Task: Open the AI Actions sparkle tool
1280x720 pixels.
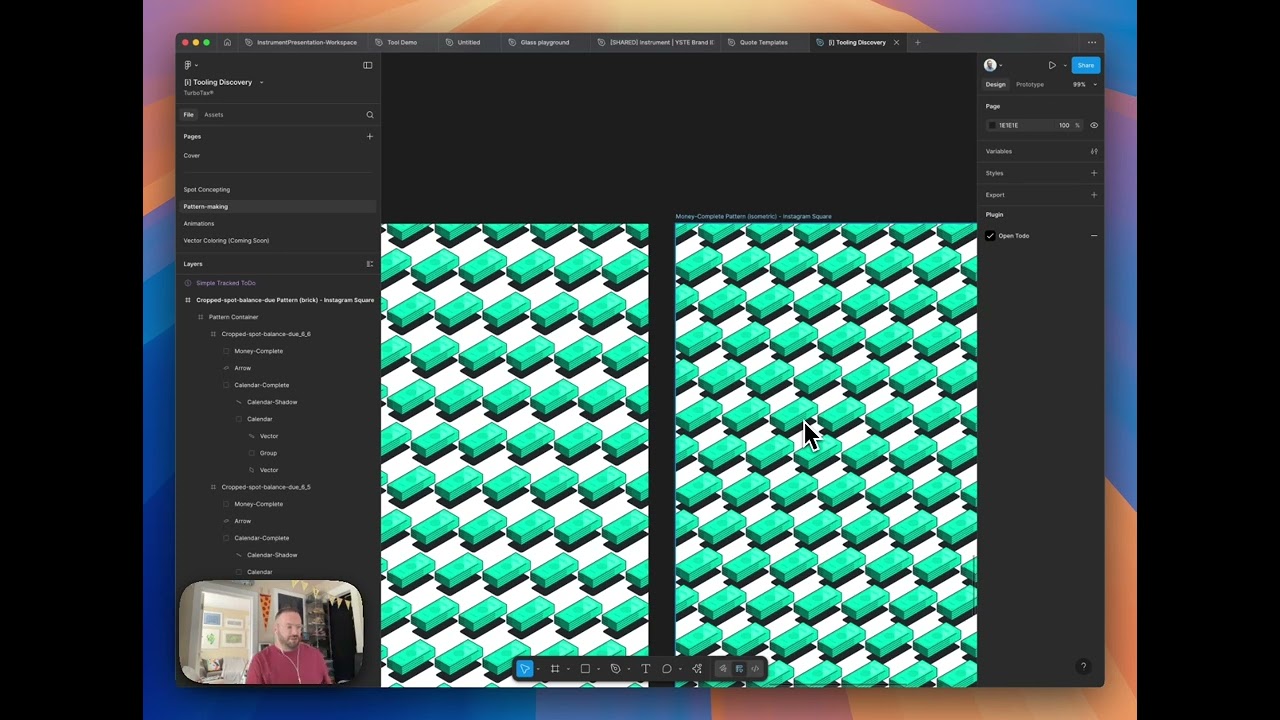Action: pyautogui.click(x=697, y=669)
